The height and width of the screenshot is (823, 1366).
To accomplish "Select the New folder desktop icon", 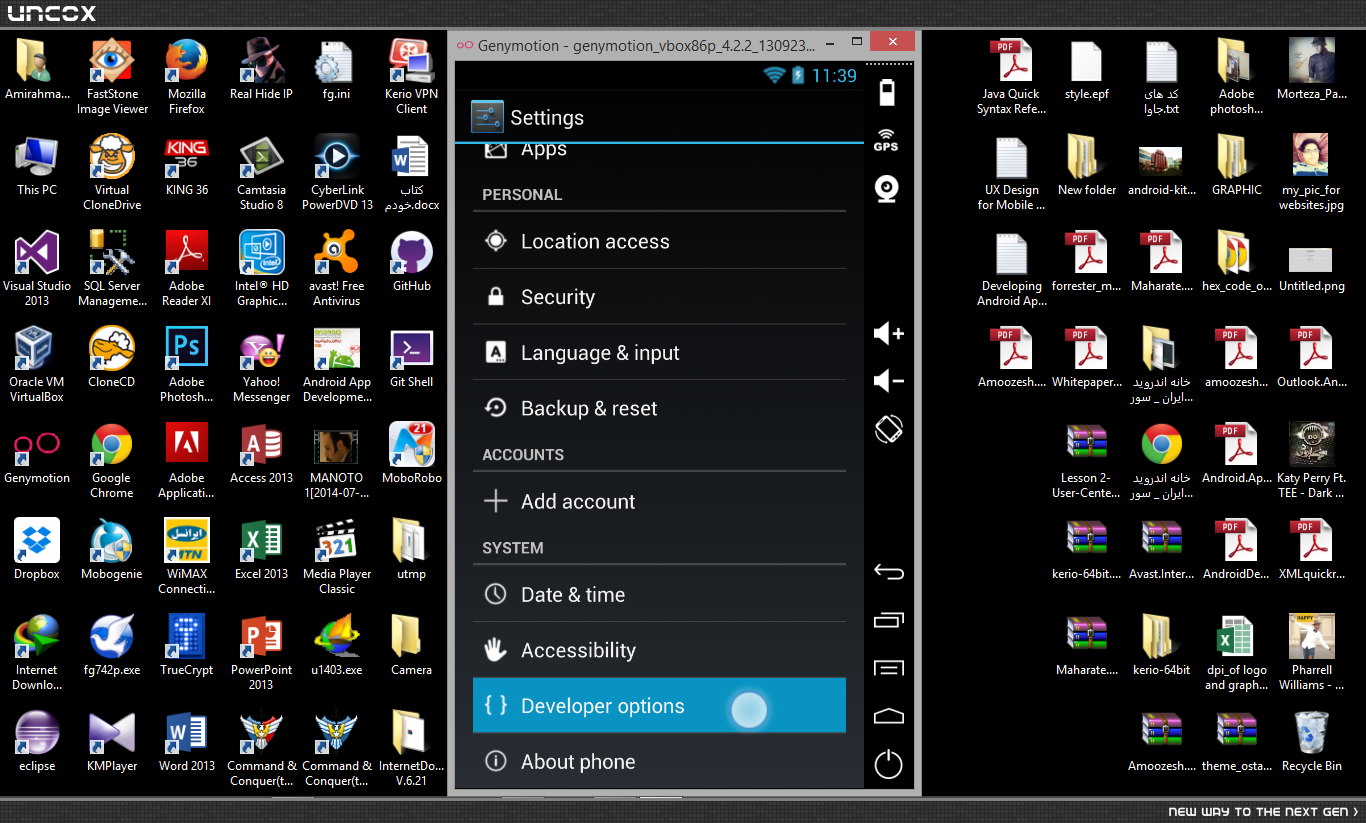I will [1087, 166].
